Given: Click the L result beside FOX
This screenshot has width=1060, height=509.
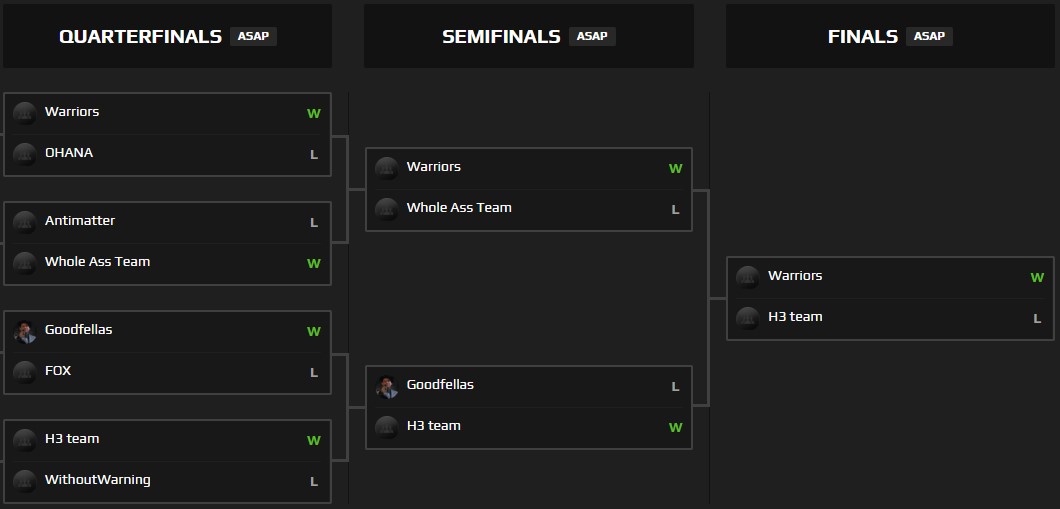Looking at the screenshot, I should 314,372.
